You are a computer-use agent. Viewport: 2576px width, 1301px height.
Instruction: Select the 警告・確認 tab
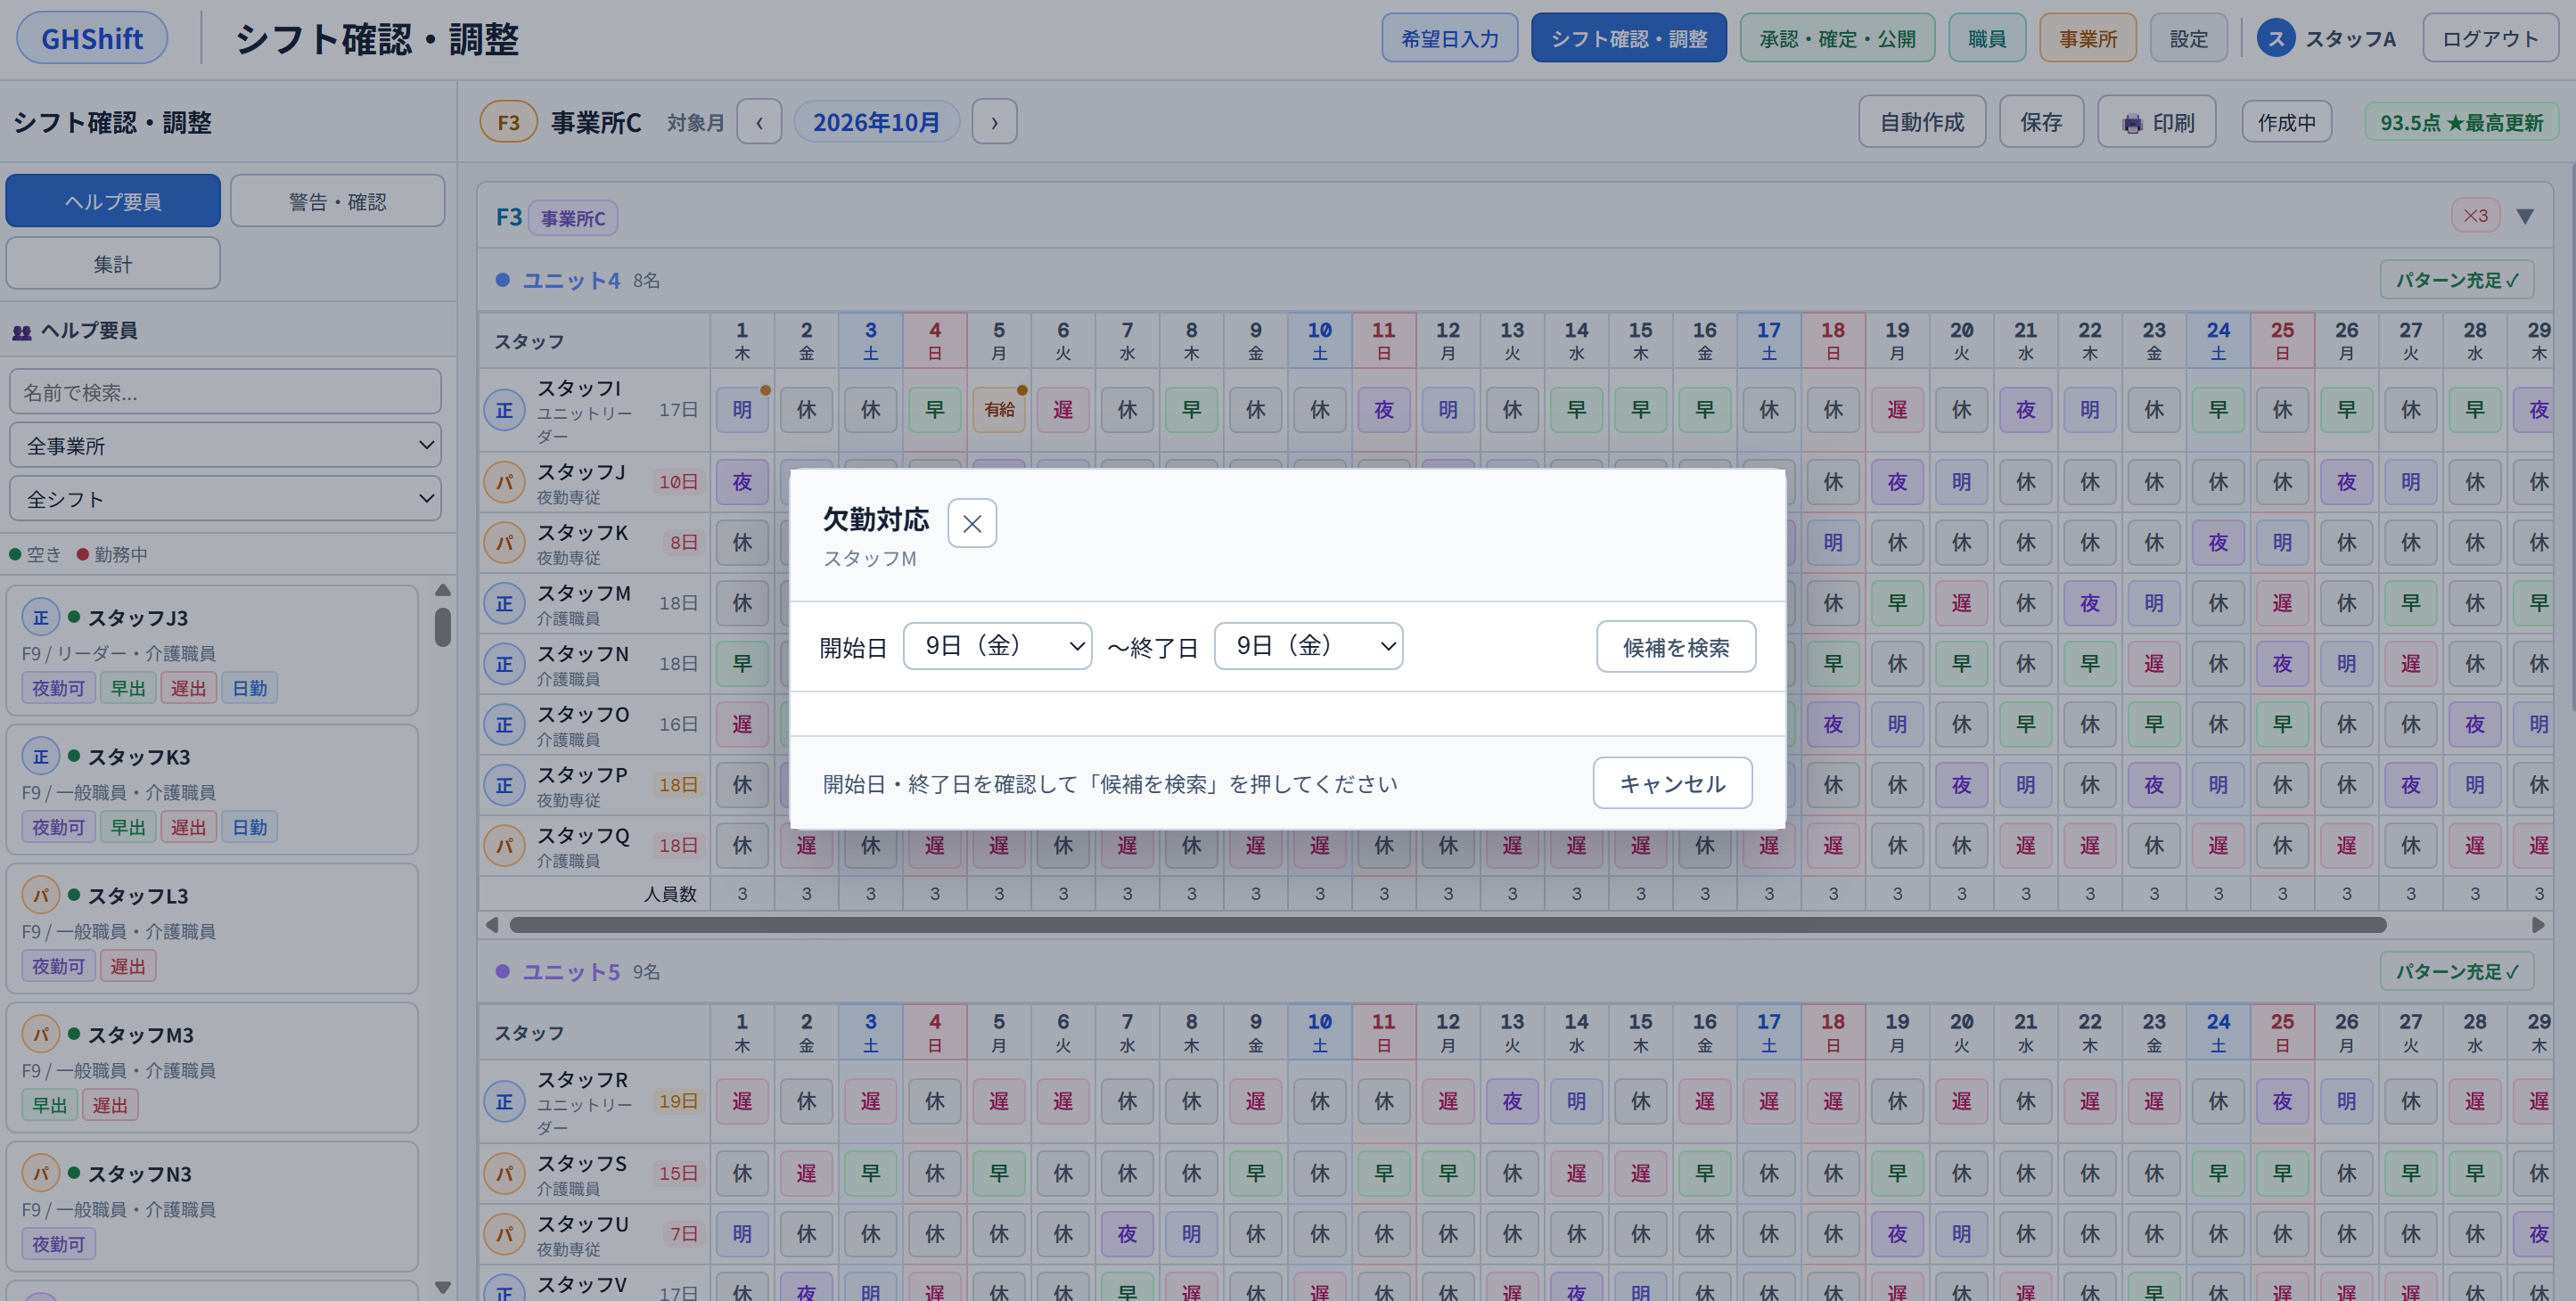coord(337,201)
